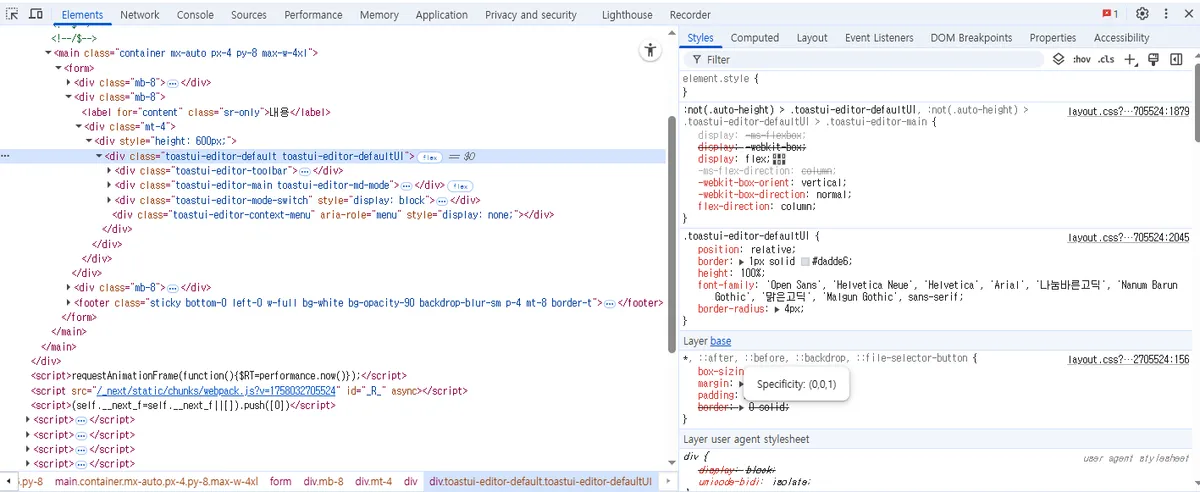The height and width of the screenshot is (492, 1200).
Task: Open the rendering emulation paintbrush icon
Action: [x=1153, y=60]
